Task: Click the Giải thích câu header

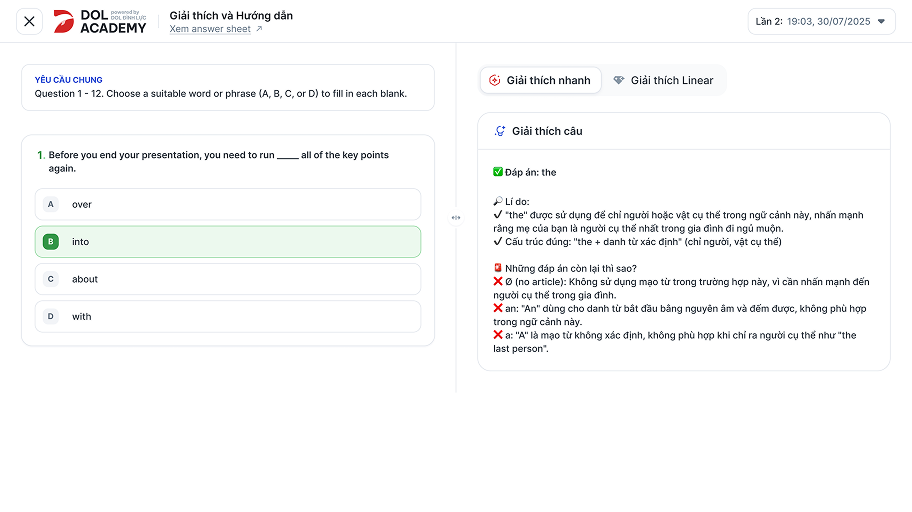Action: tap(547, 131)
